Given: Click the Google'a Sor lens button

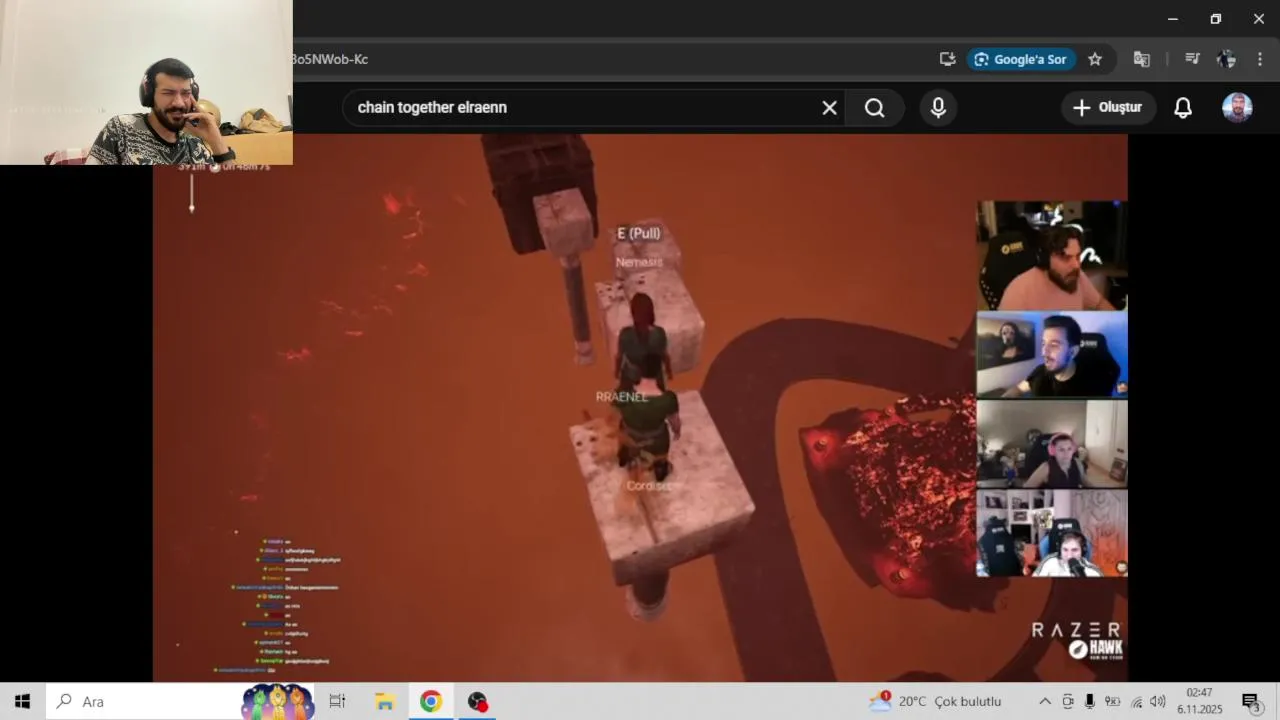Looking at the screenshot, I should point(1021,59).
